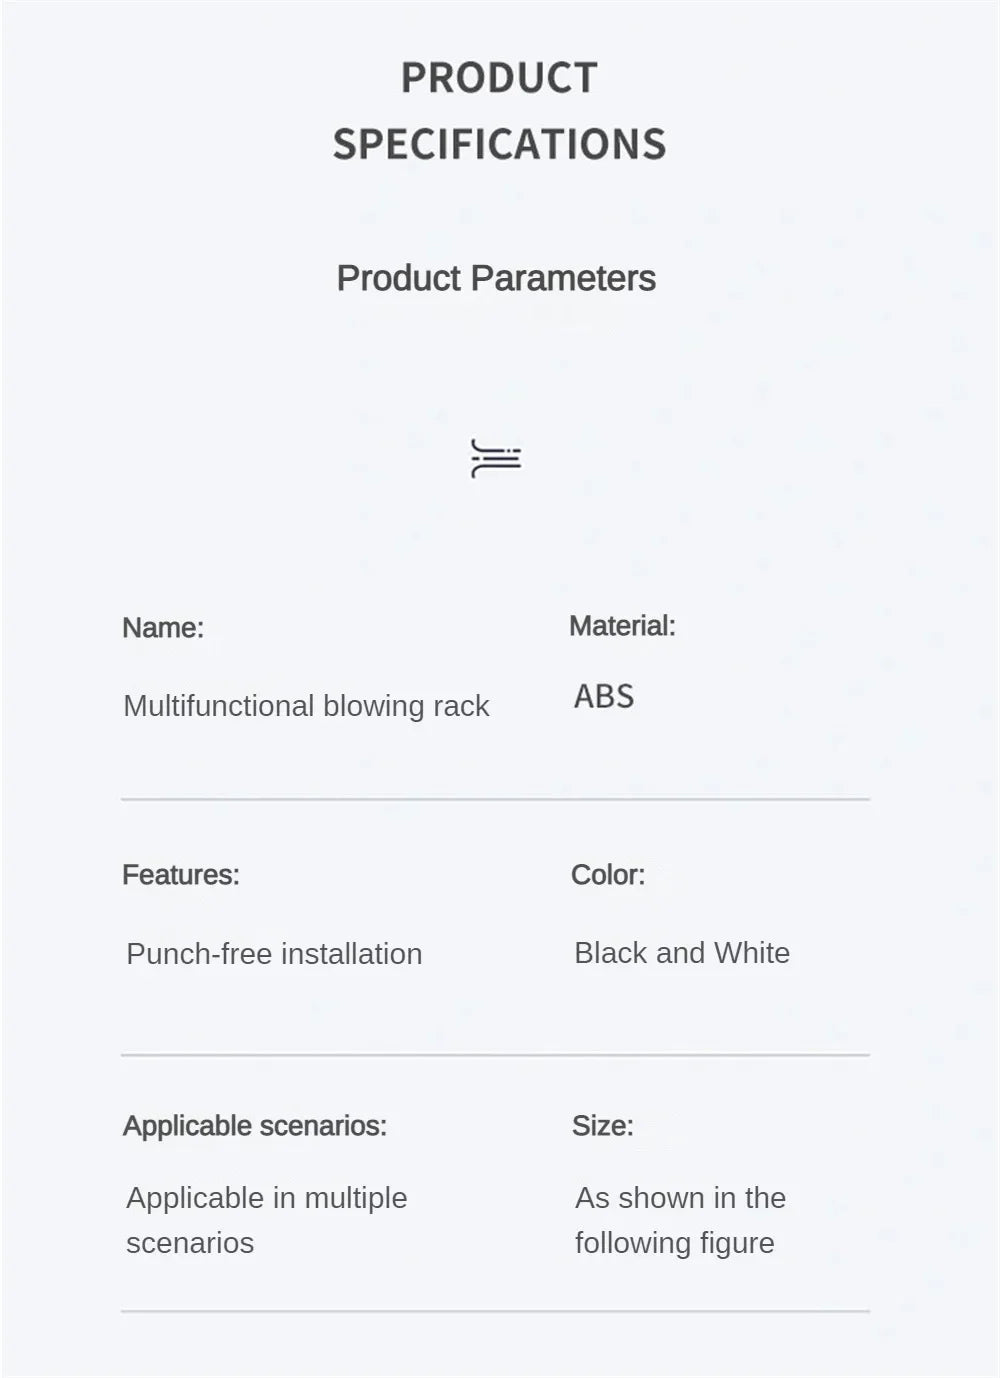Click the PRODUCT SPECIFICATIONS heading
Screen dimensions: 1000x1378
coord(499,111)
